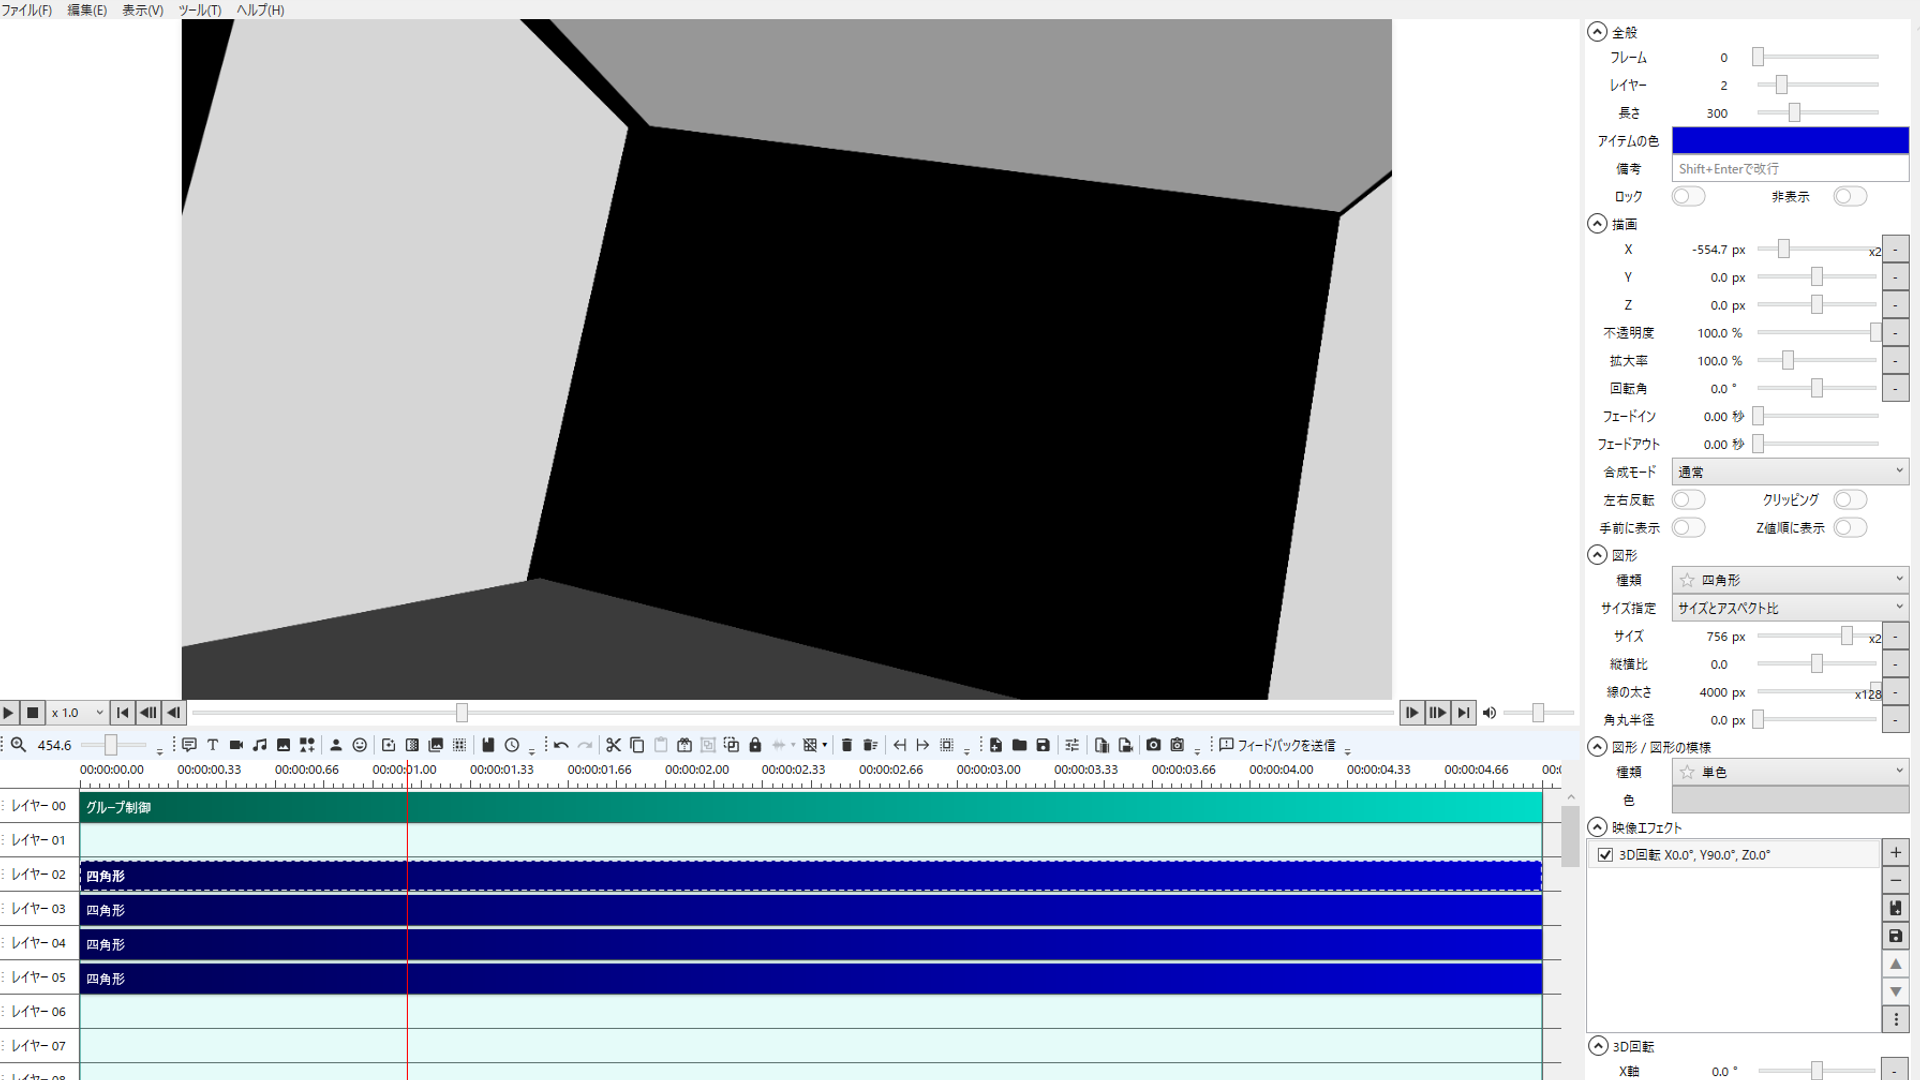Click the lock icon in the timeline toolbar
The image size is (1920, 1080).
[x=755, y=745]
